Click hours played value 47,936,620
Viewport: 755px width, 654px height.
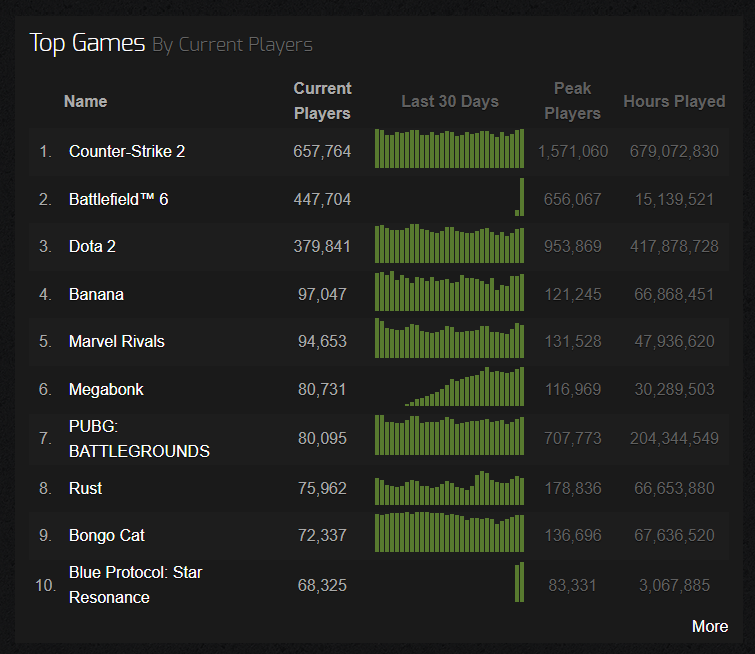click(x=674, y=341)
